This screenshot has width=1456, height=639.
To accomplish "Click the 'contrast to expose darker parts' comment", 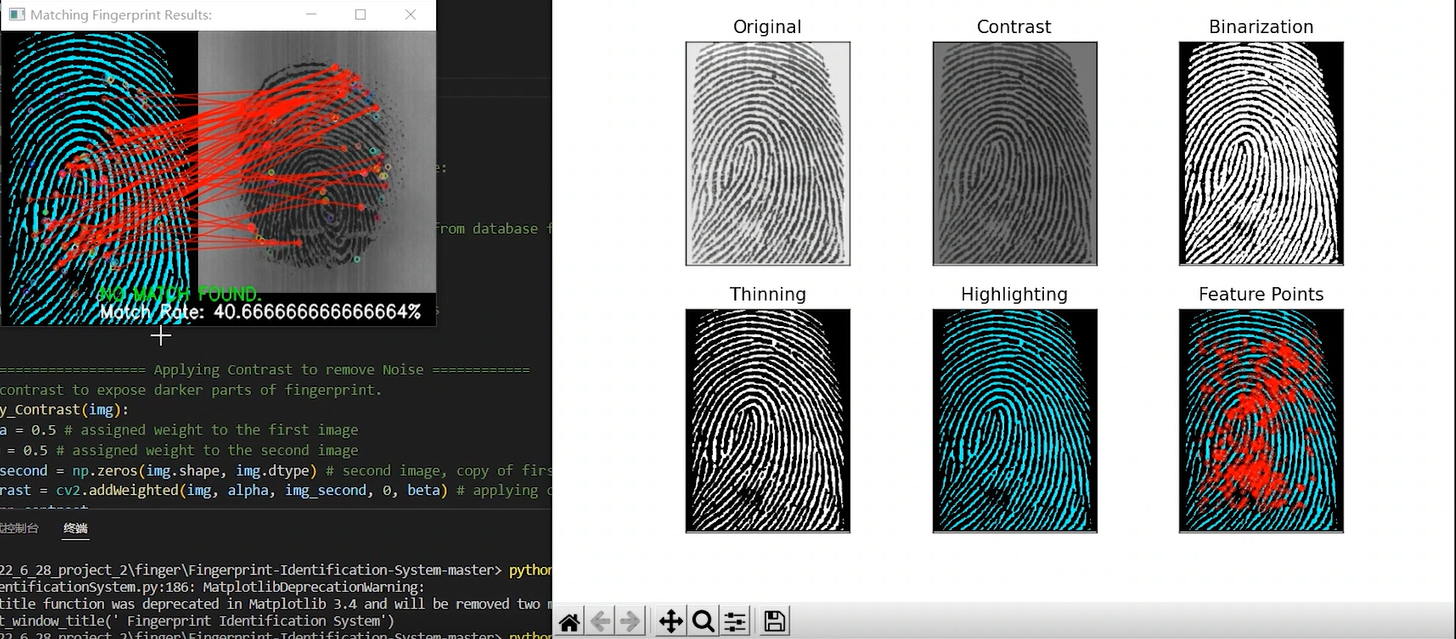I will 191,390.
